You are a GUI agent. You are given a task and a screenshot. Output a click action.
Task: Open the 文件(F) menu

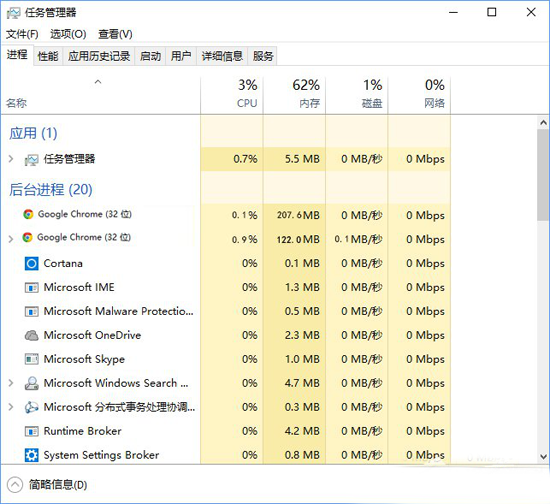[22, 34]
